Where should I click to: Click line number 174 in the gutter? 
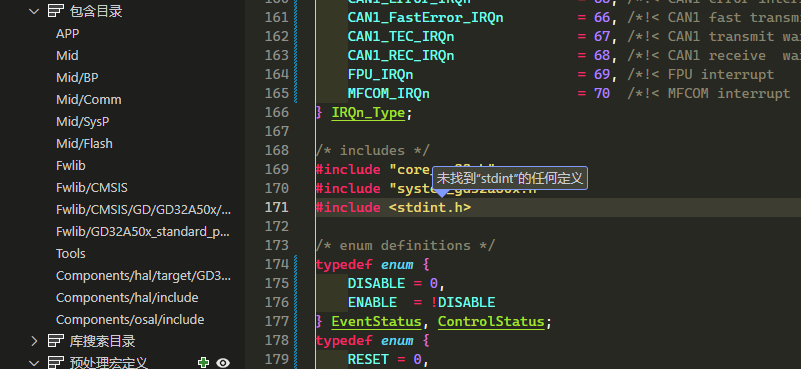(x=276, y=264)
